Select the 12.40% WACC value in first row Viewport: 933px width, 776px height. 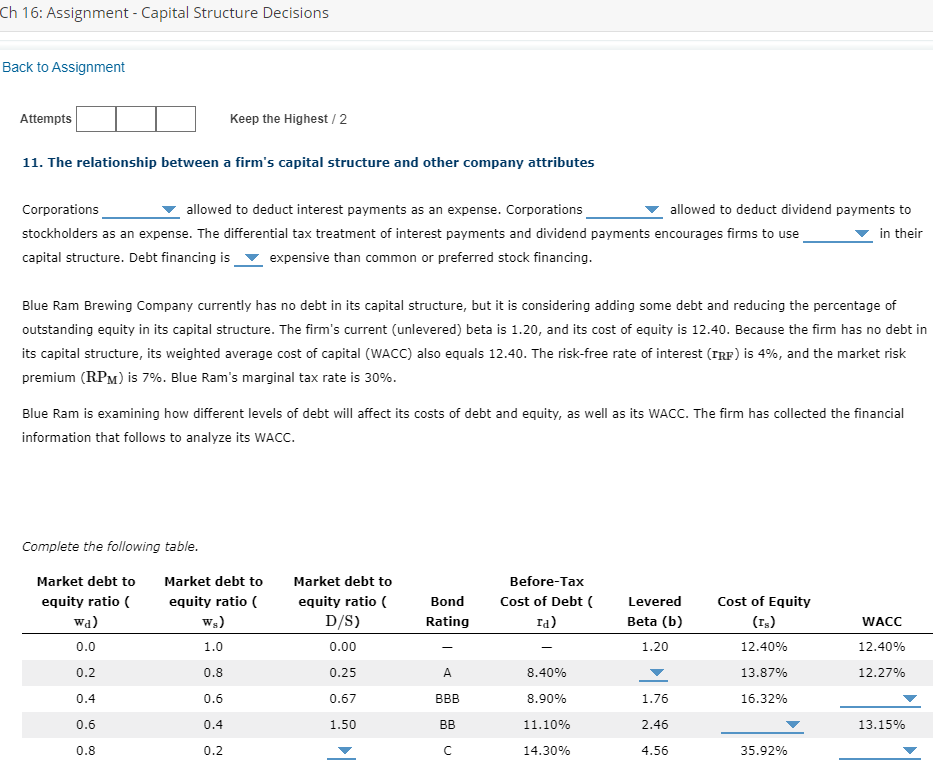882,646
